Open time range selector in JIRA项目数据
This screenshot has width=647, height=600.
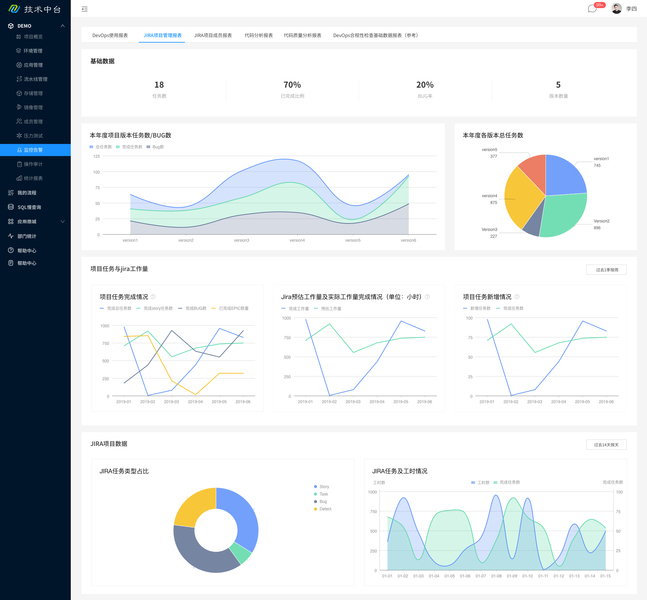pyautogui.click(x=607, y=445)
